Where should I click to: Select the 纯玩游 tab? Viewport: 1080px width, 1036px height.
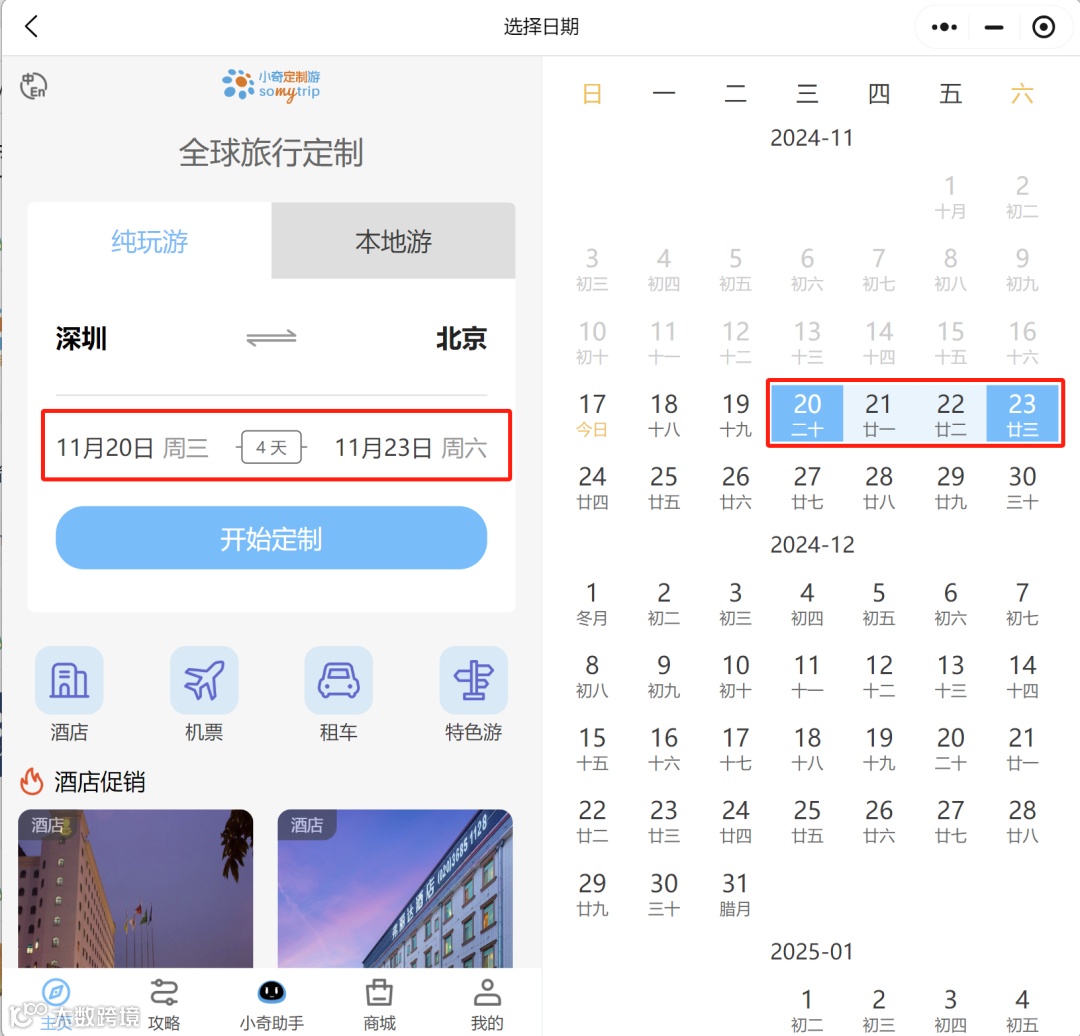click(149, 241)
